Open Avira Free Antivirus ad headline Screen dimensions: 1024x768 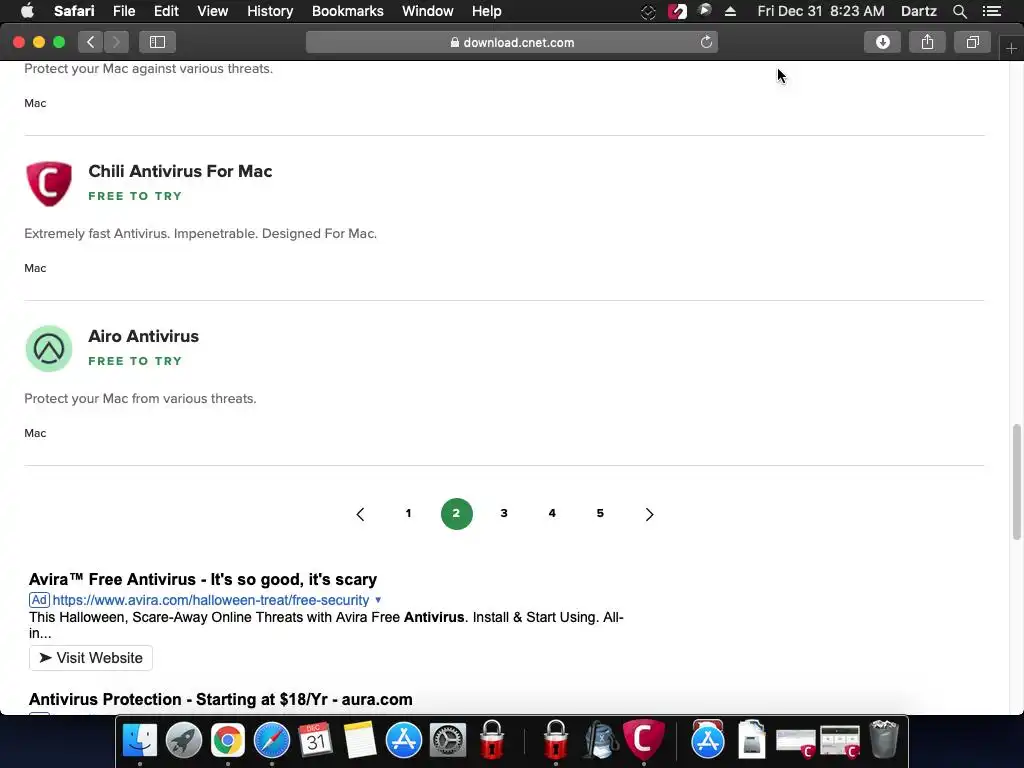point(203,579)
